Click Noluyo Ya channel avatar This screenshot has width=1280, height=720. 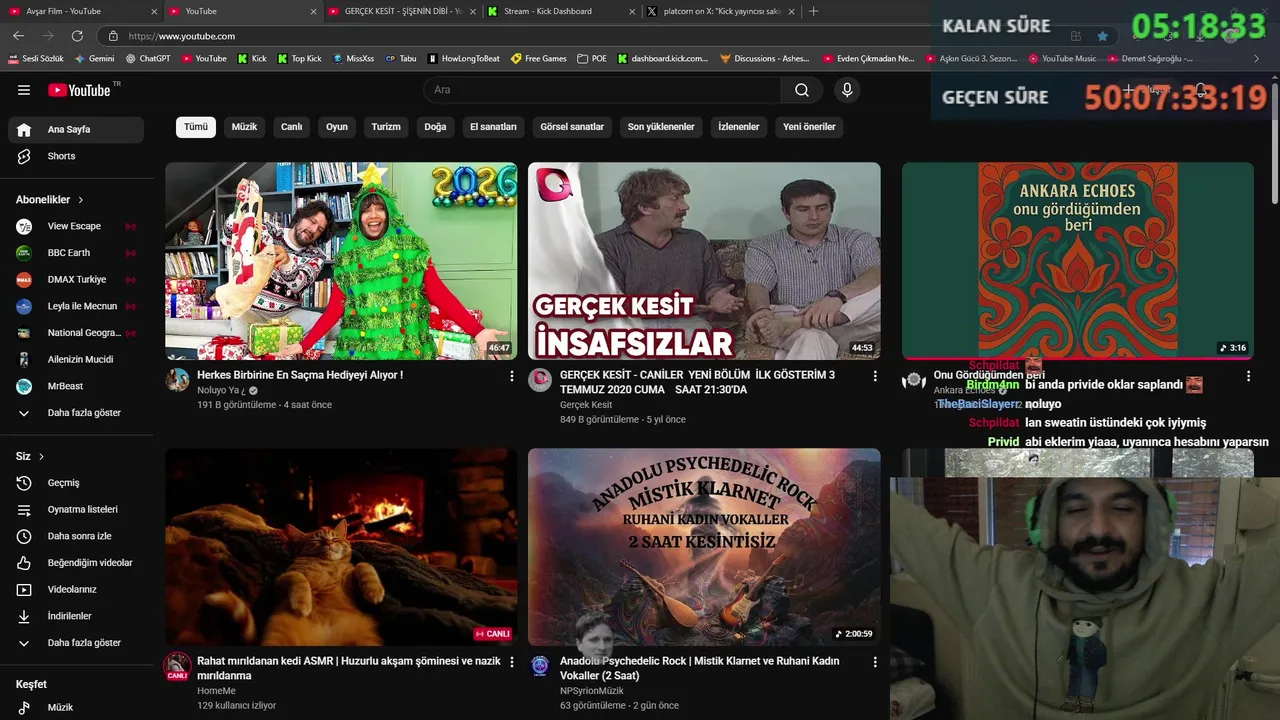[178, 380]
